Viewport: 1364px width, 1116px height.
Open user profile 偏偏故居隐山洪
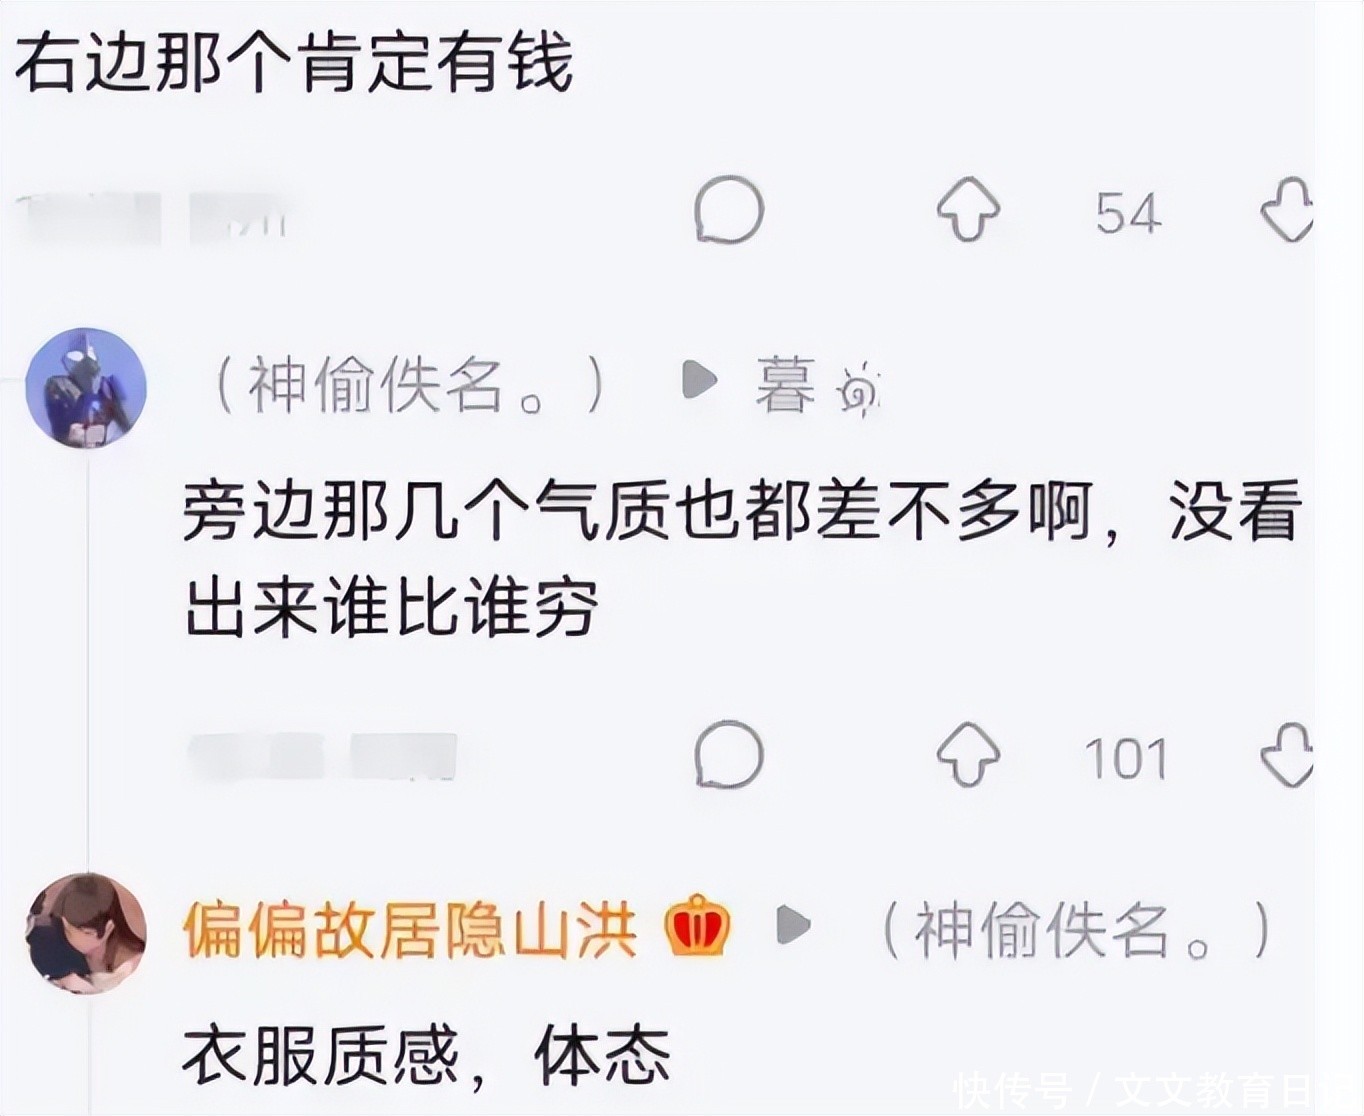point(410,929)
